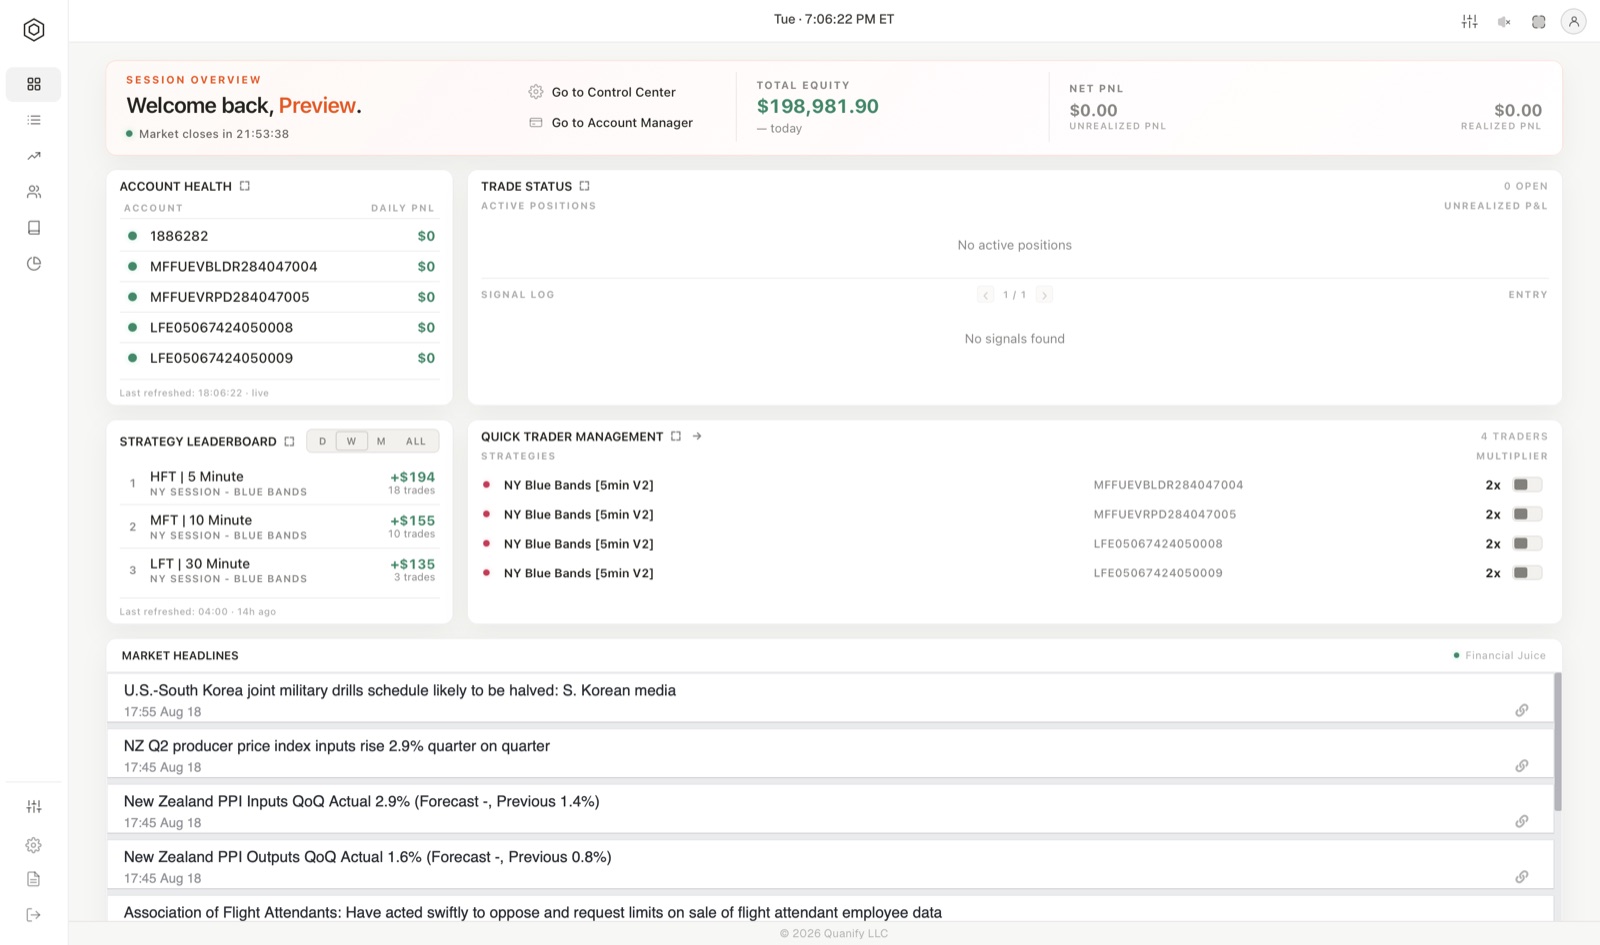Click the sliders icon in the top bar
The height and width of the screenshot is (945, 1600).
[x=1470, y=21]
